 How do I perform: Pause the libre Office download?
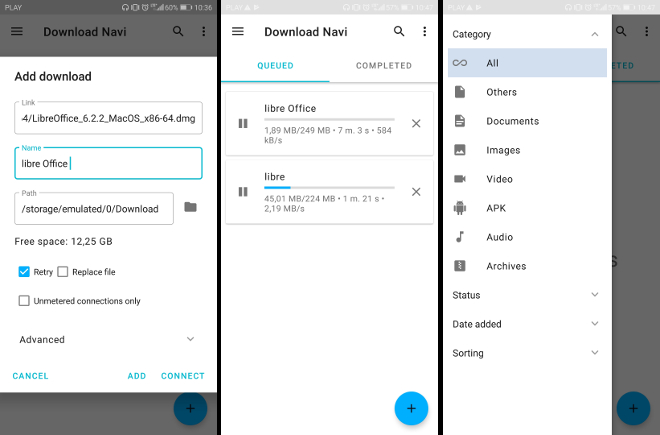coord(243,123)
